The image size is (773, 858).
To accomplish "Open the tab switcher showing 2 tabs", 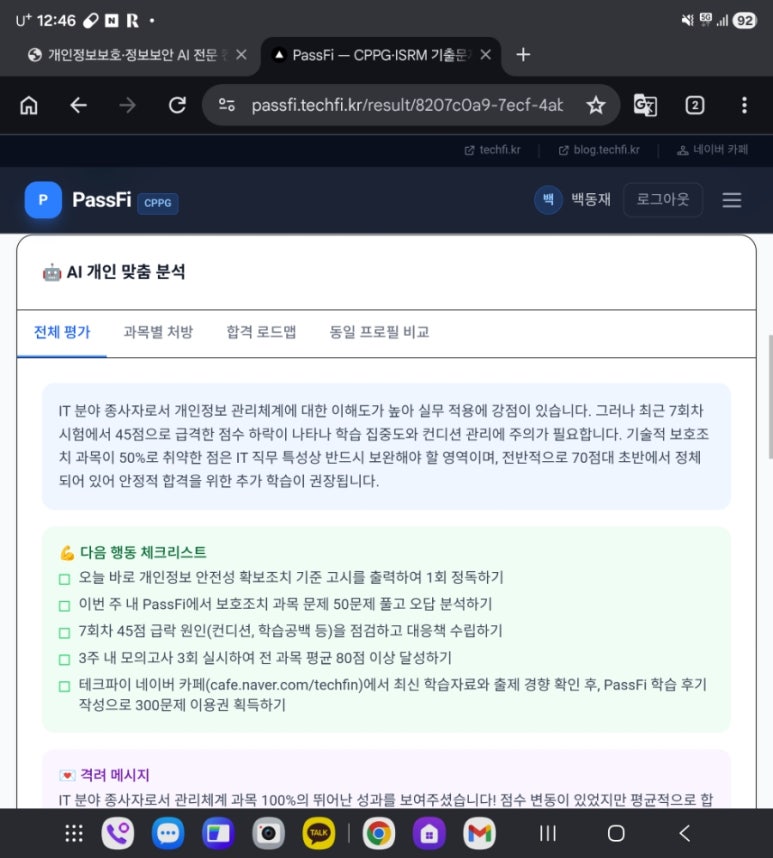I will pyautogui.click(x=695, y=105).
